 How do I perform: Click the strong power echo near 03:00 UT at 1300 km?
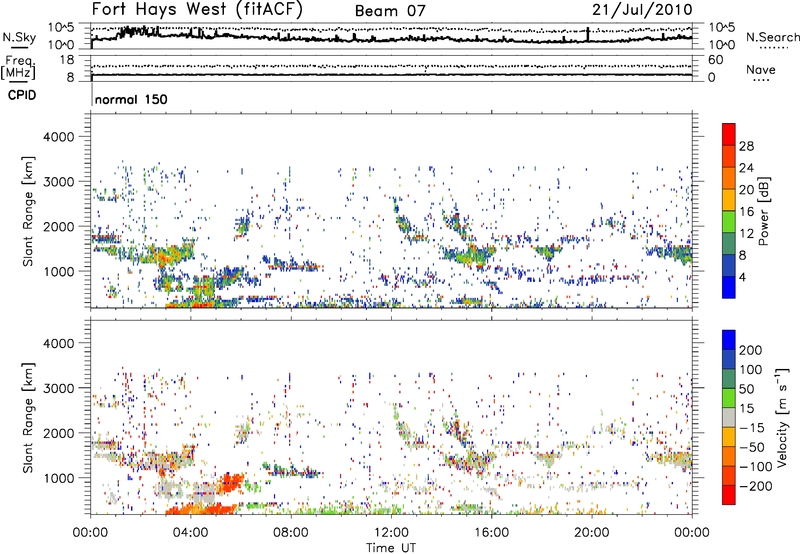tap(167, 254)
